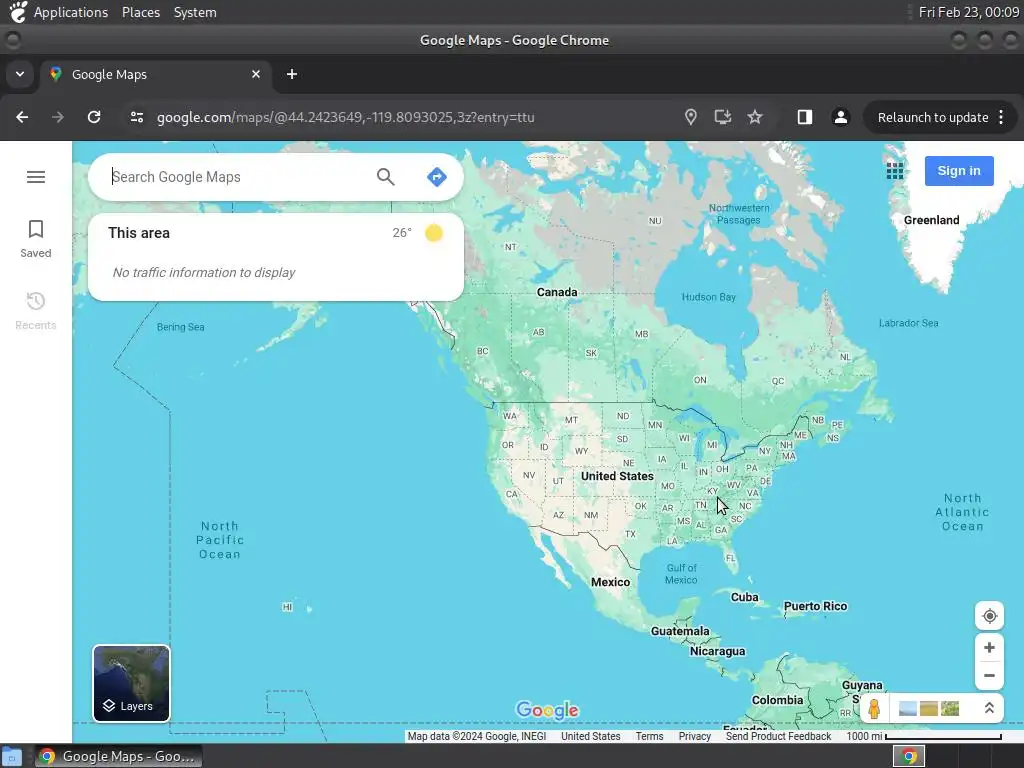
Task: Select Google Maps window in taskbar
Action: pos(118,756)
